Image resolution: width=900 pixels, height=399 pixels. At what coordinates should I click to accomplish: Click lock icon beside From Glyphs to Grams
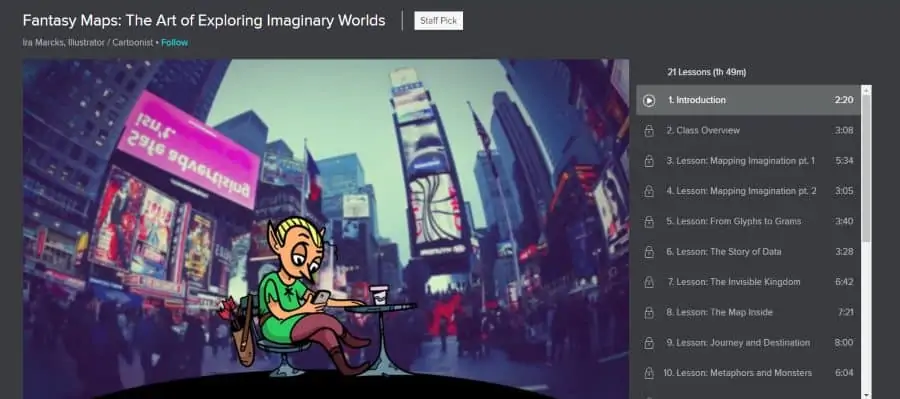tap(649, 222)
